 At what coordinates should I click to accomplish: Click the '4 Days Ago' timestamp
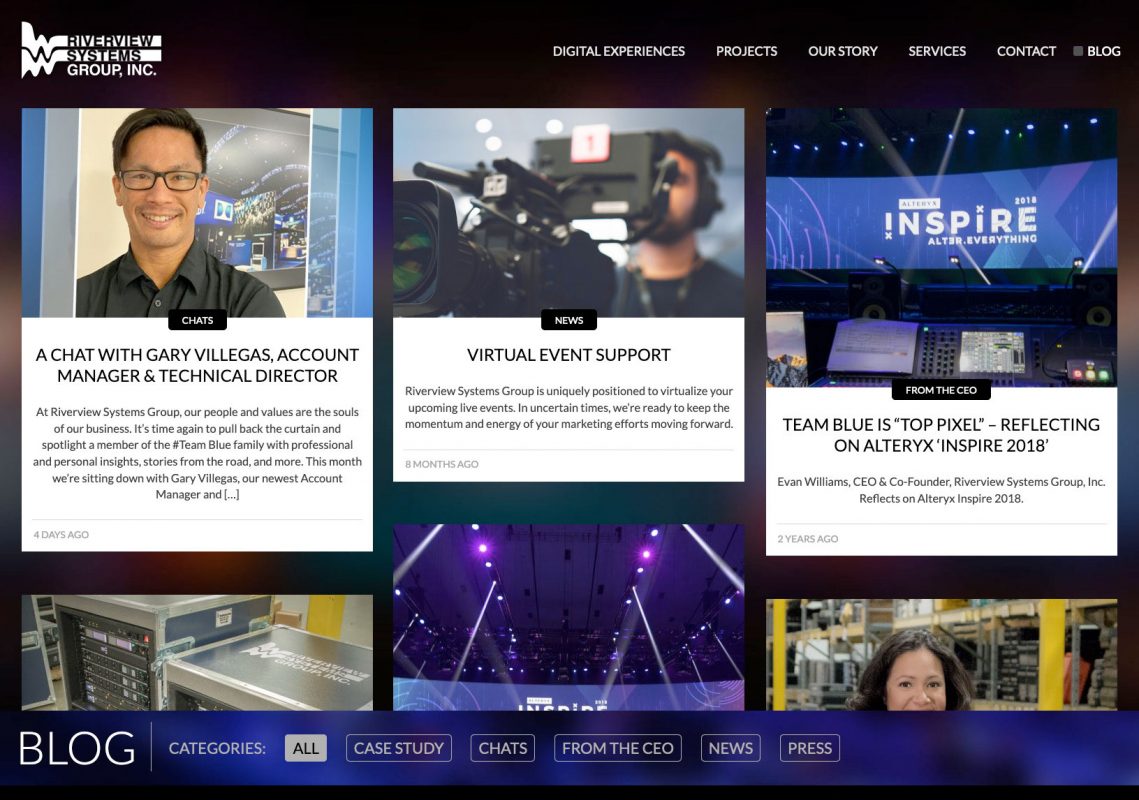(61, 535)
